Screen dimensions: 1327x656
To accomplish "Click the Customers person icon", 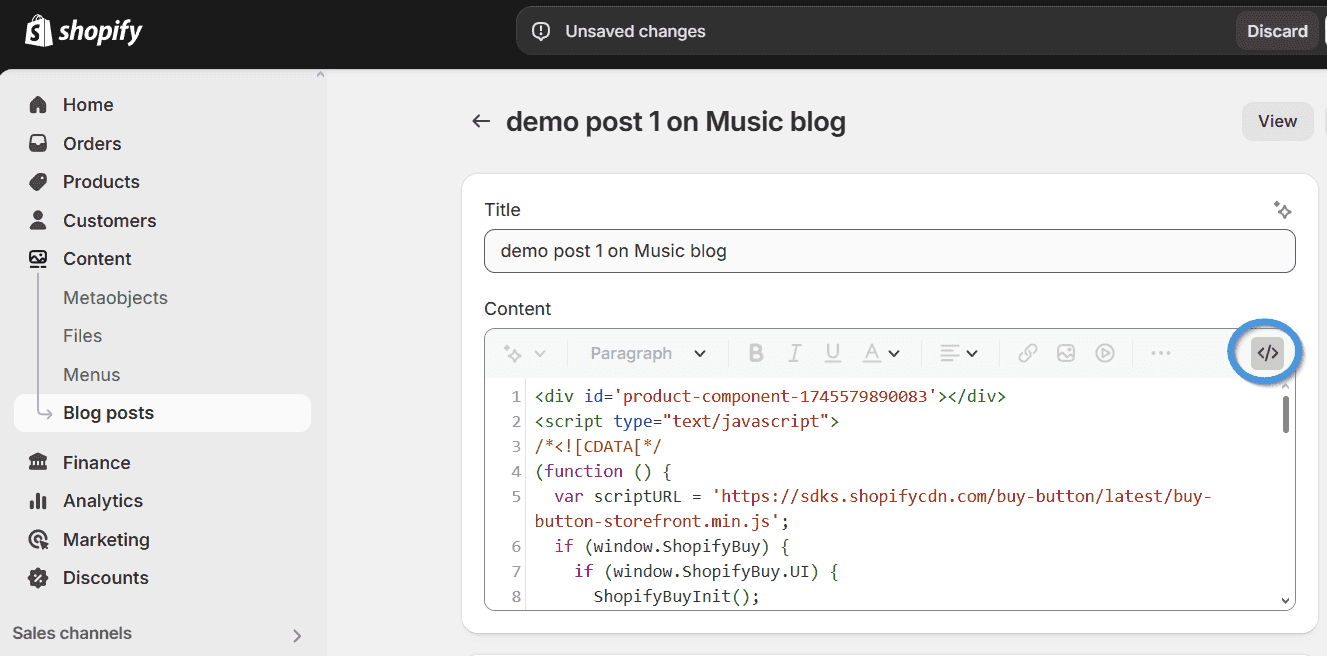I will click(x=38, y=220).
